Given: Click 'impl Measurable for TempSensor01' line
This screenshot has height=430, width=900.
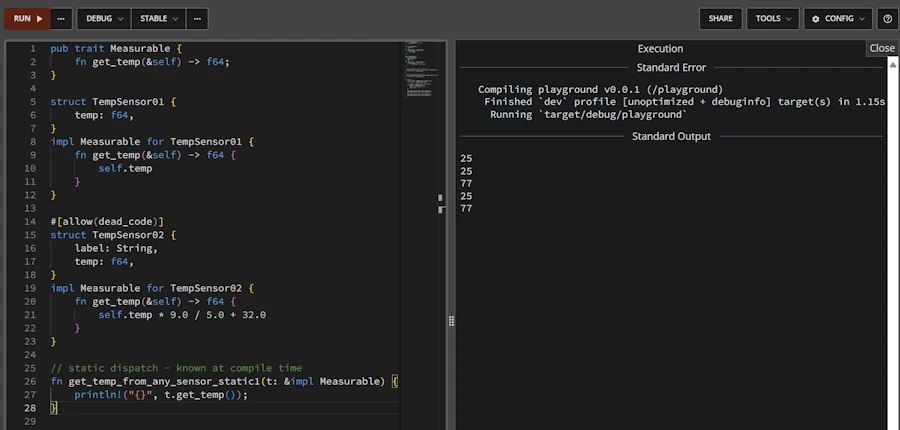Looking at the screenshot, I should tap(152, 142).
